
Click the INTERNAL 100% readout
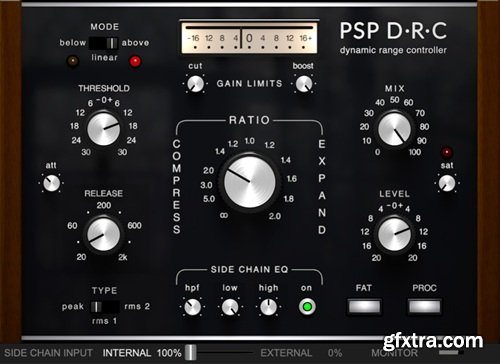tap(142, 353)
